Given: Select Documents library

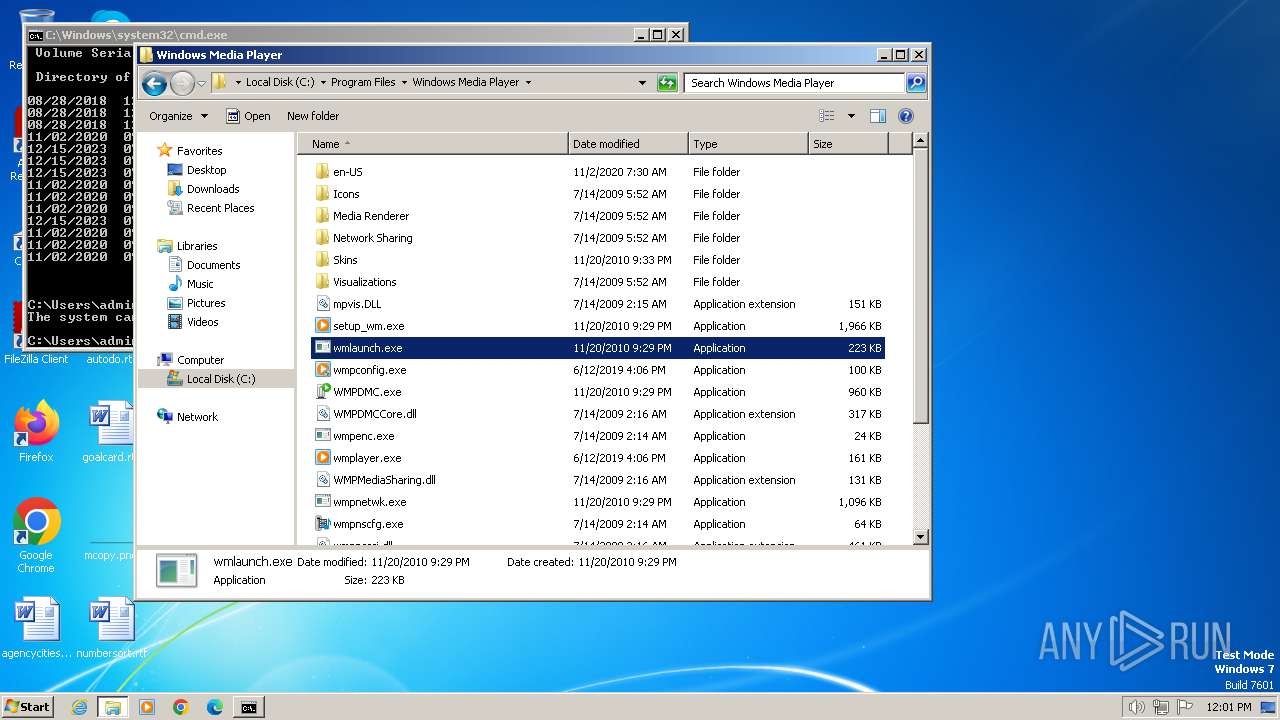Looking at the screenshot, I should click(x=213, y=265).
